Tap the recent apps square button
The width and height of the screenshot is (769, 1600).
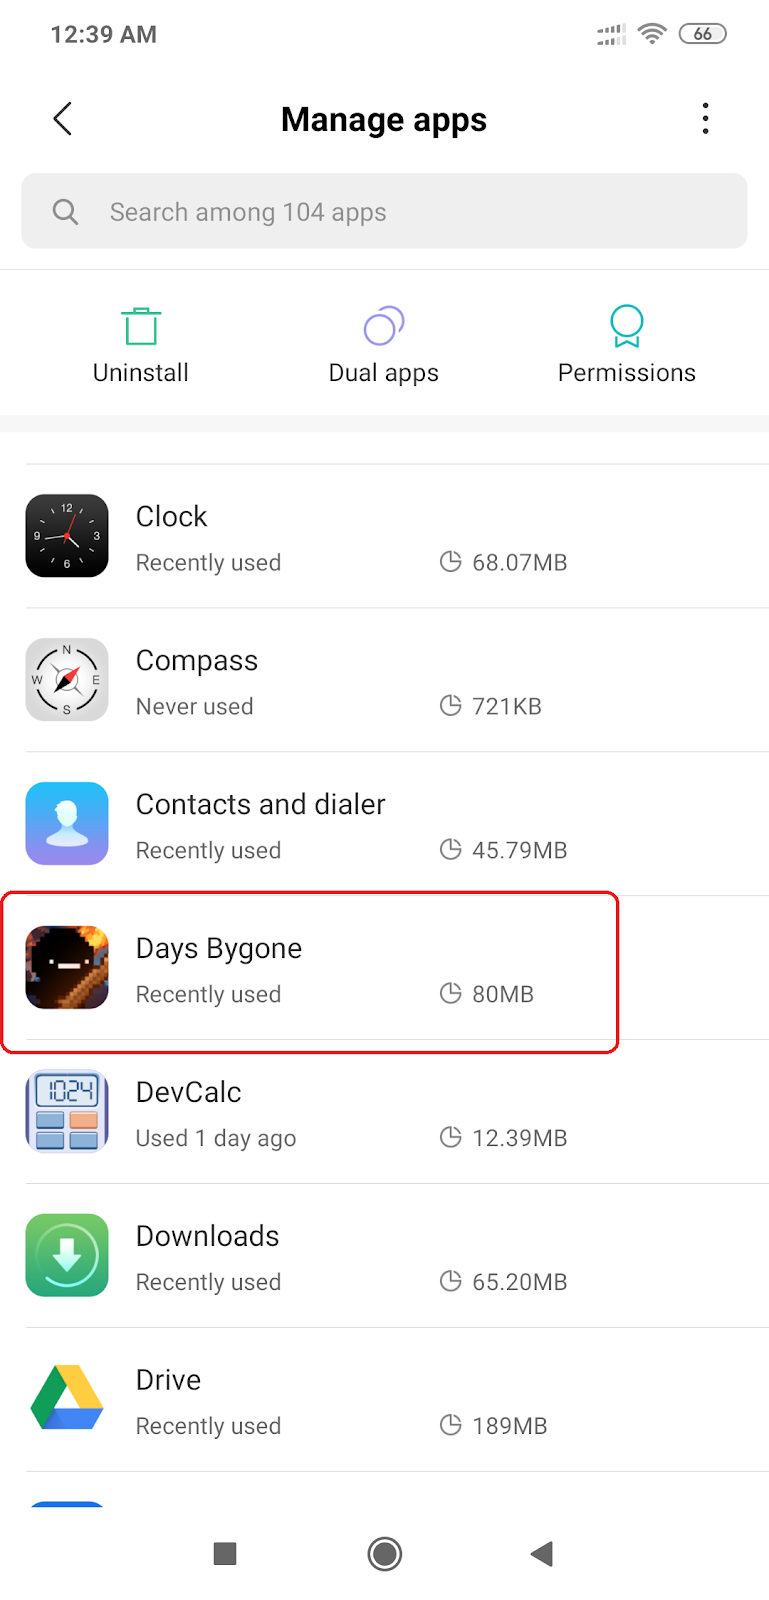click(x=224, y=1554)
